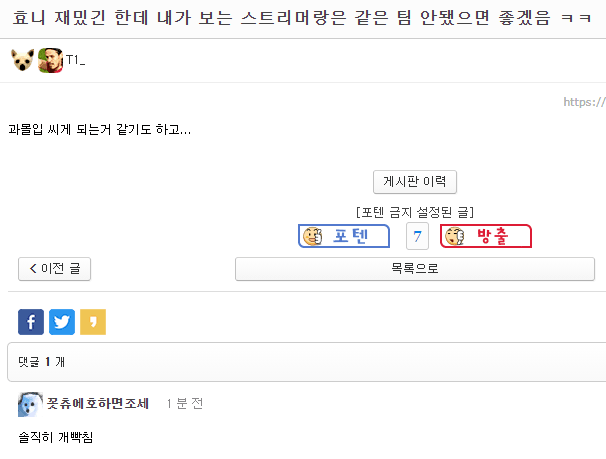
Task: Open 게시판 이력 board history
Action: coord(415,182)
